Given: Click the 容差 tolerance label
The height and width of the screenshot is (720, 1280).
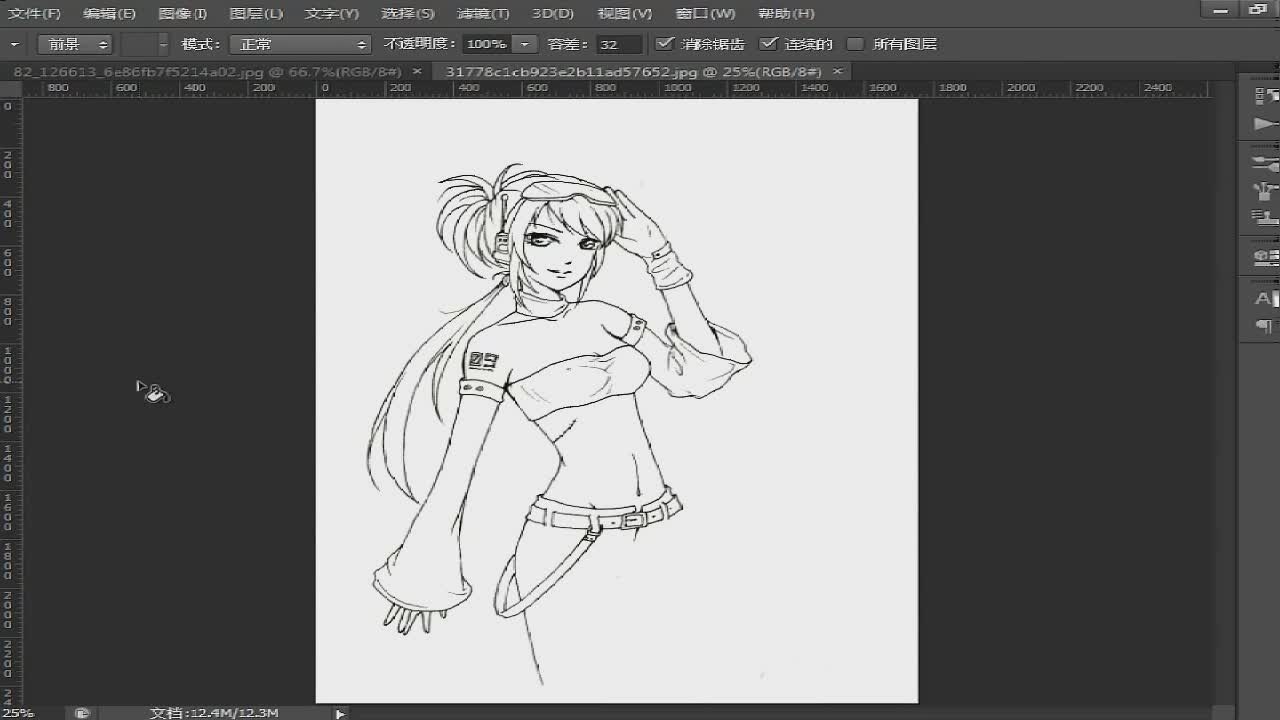Looking at the screenshot, I should pyautogui.click(x=568, y=44).
